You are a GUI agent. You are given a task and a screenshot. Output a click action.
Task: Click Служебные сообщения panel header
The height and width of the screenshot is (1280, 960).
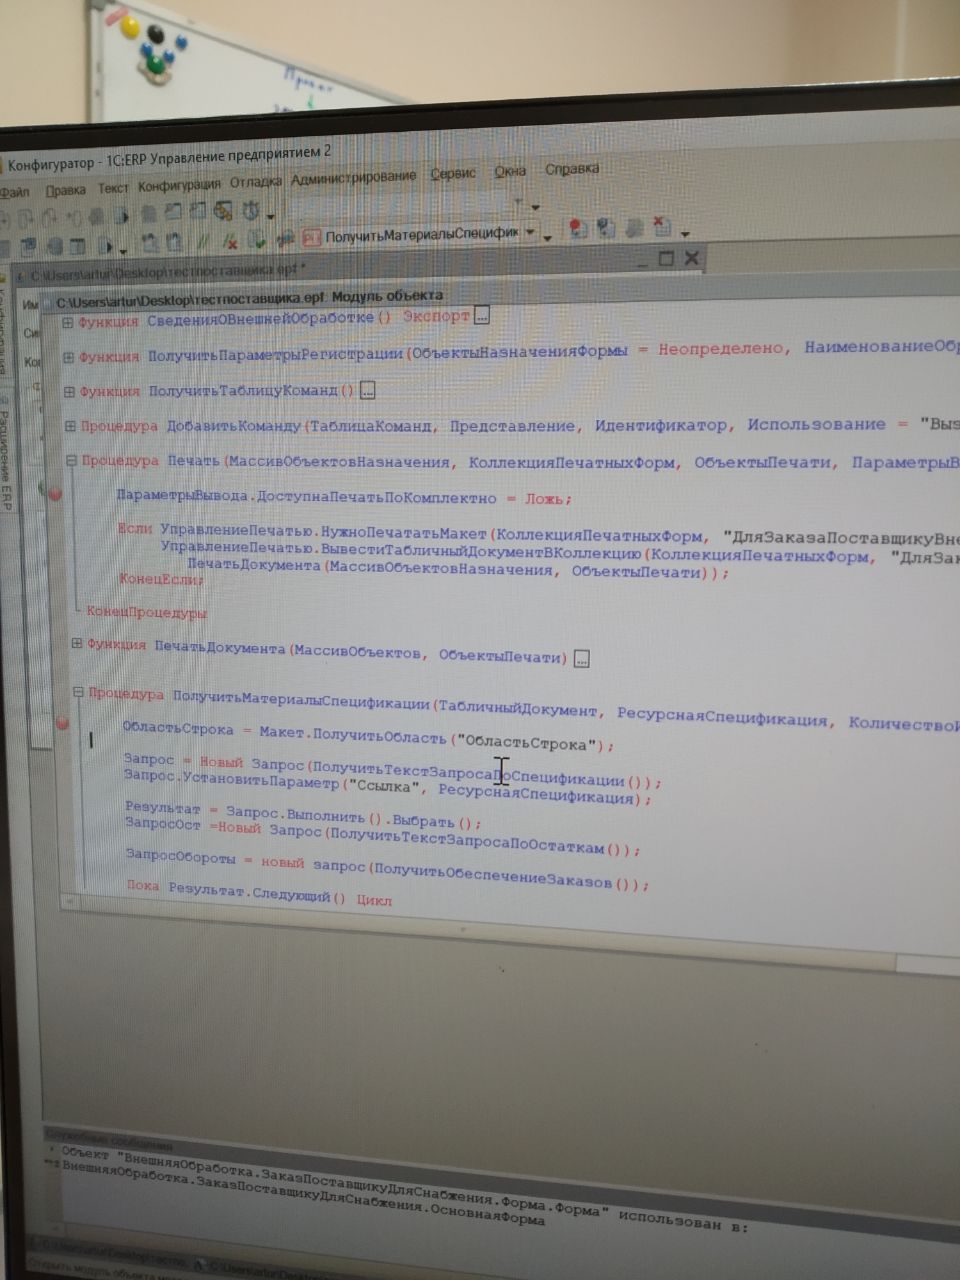click(x=110, y=1138)
